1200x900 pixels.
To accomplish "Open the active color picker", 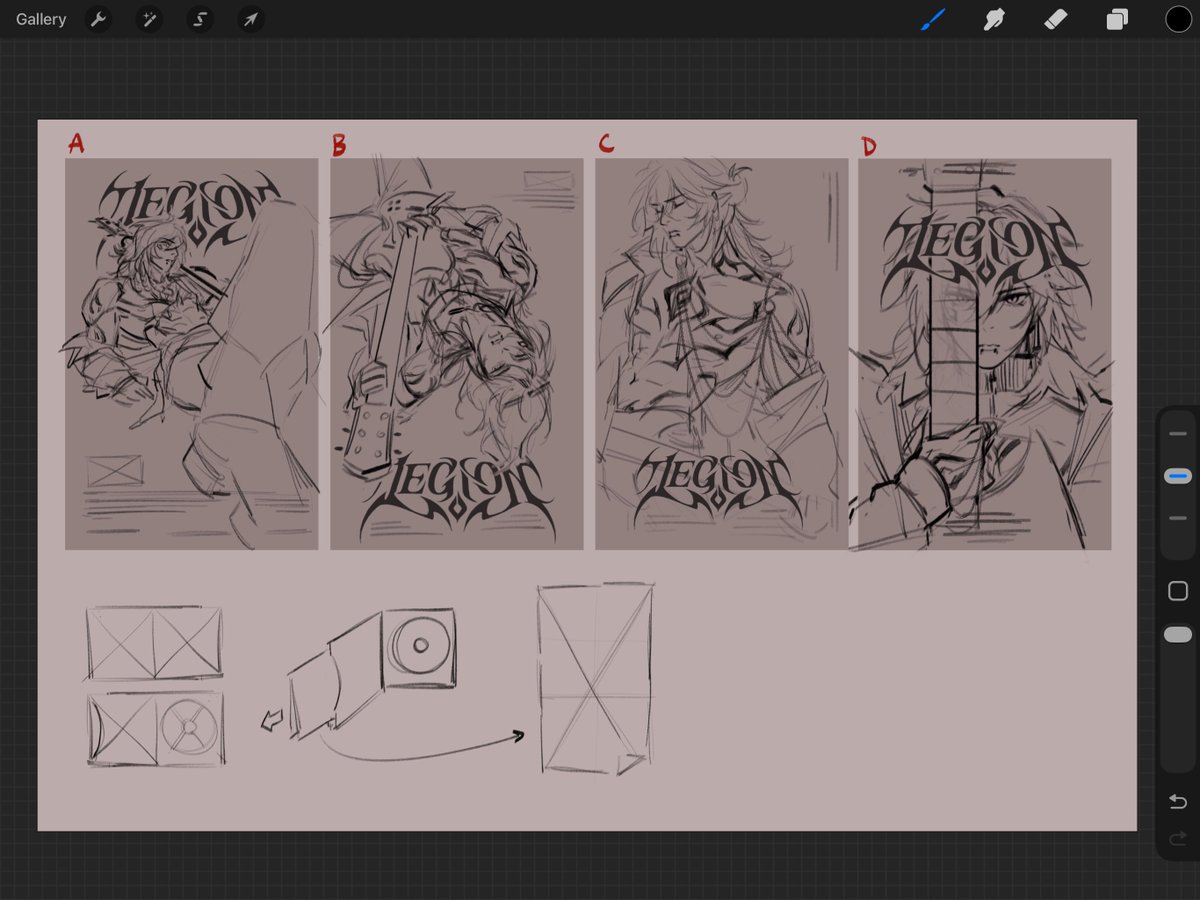I will pos(1178,19).
